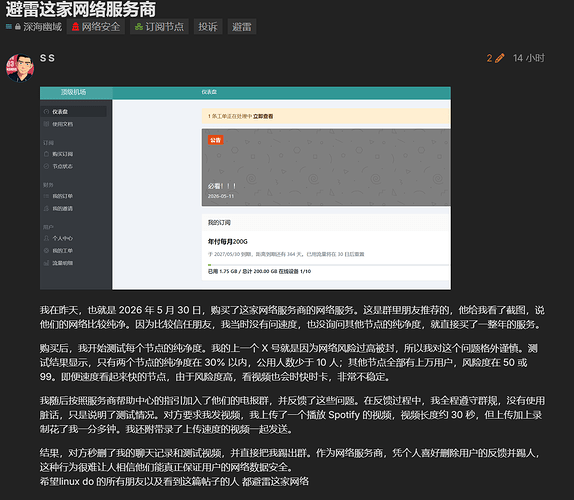Click 立即查看 in the yellow ticket notice
574x500 pixels.
click(x=263, y=116)
